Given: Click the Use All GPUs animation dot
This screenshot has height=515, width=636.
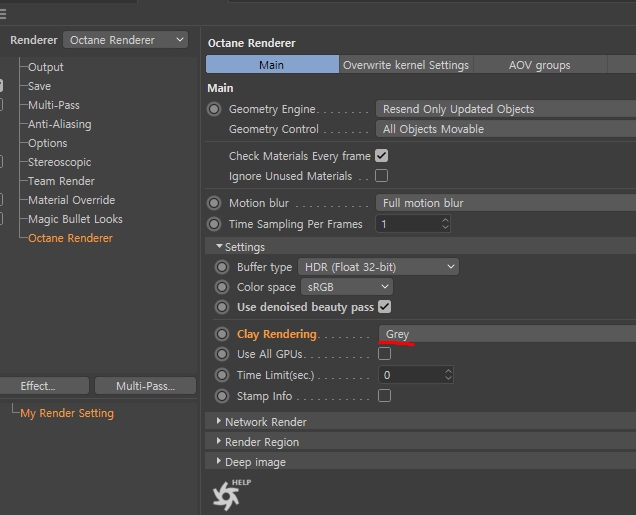Looking at the screenshot, I should point(222,354).
